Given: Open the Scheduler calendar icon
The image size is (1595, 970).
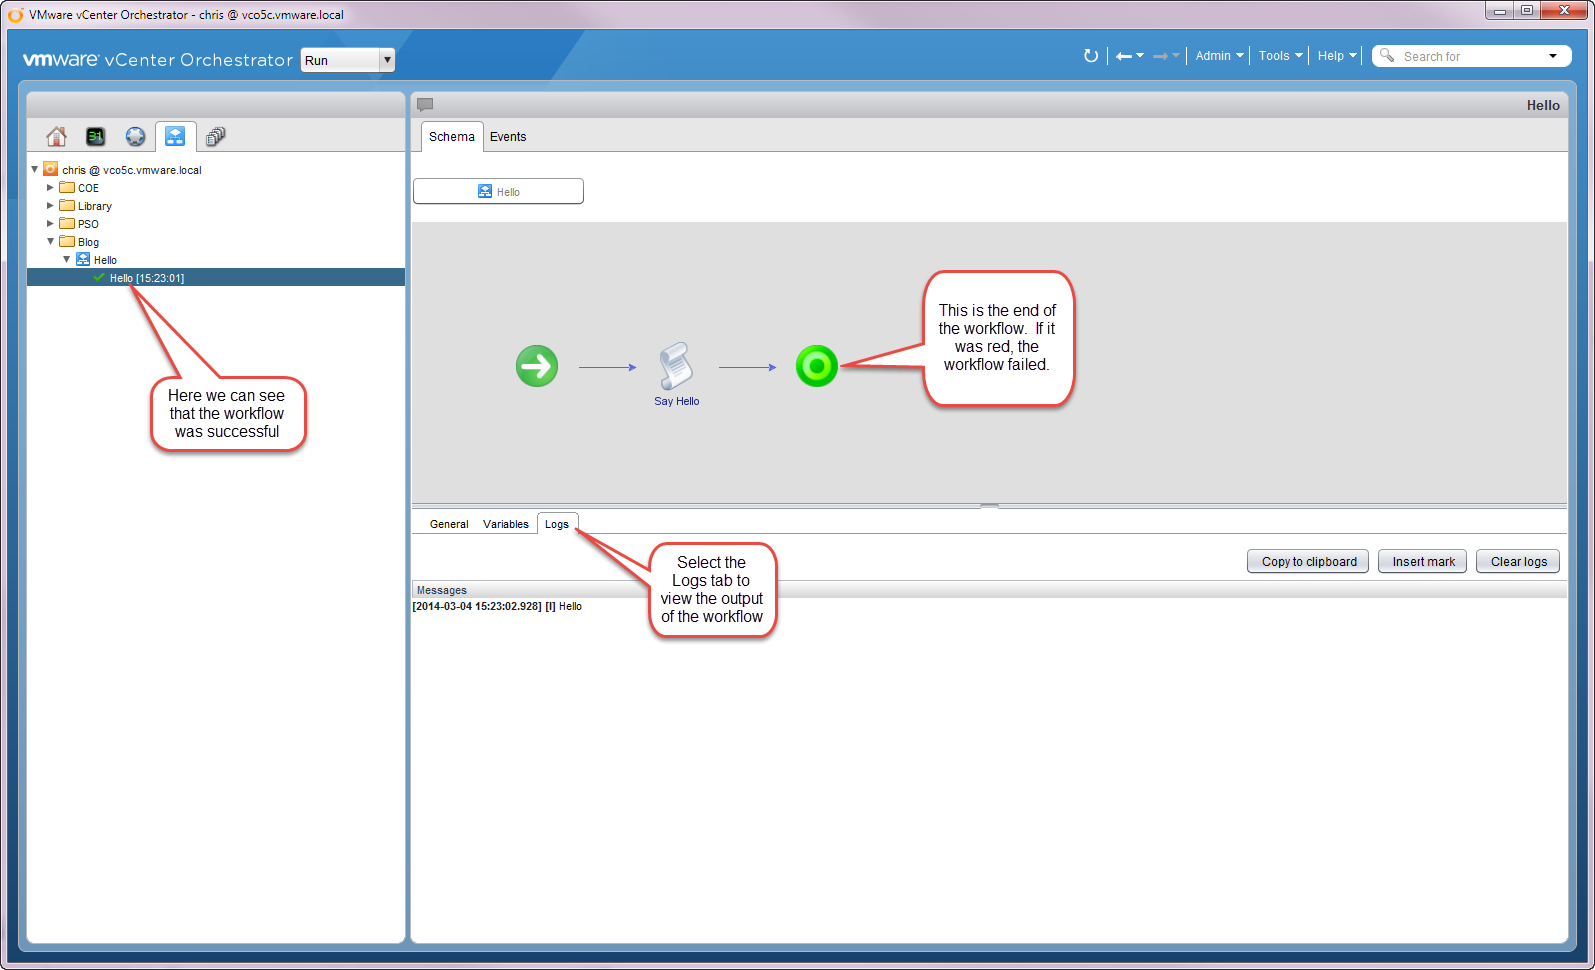Looking at the screenshot, I should 96,136.
